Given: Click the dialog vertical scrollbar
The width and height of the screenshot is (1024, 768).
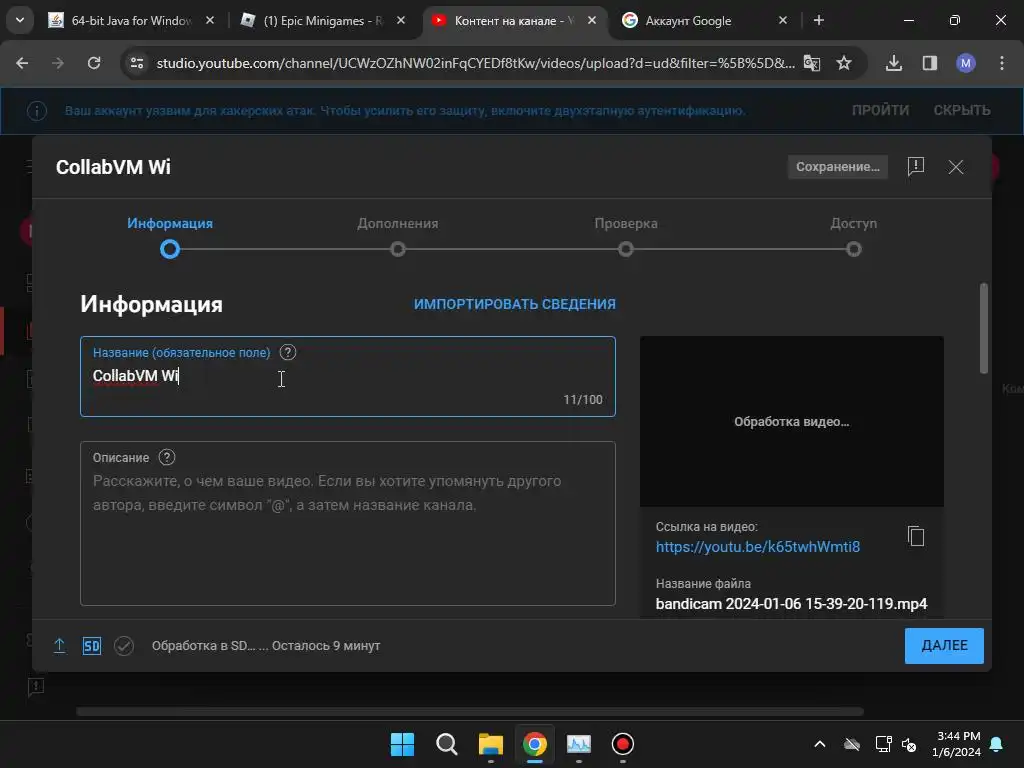Looking at the screenshot, I should pyautogui.click(x=984, y=328).
